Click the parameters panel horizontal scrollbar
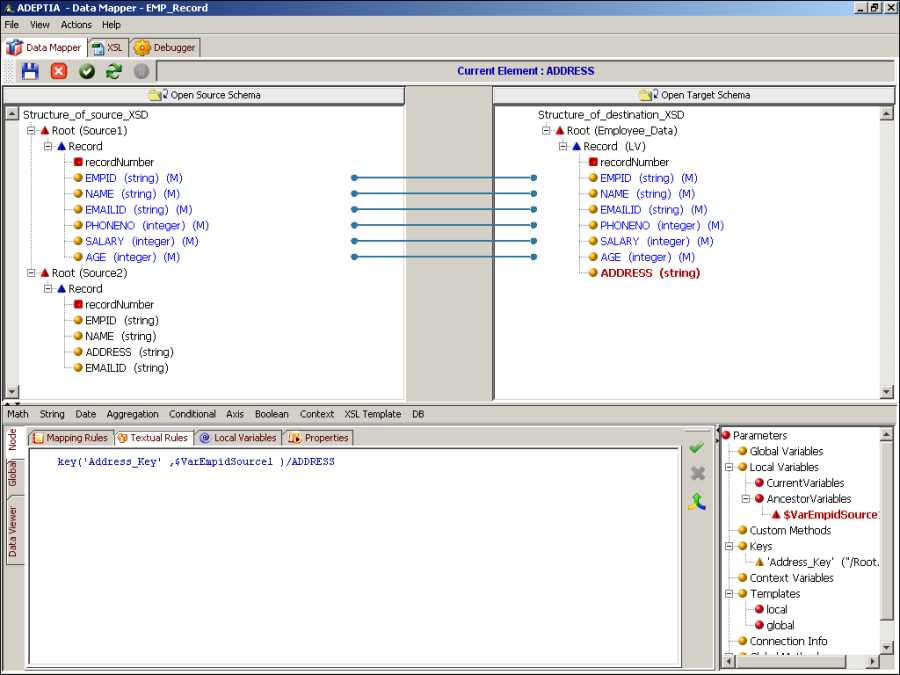The width and height of the screenshot is (900, 675). (x=800, y=661)
